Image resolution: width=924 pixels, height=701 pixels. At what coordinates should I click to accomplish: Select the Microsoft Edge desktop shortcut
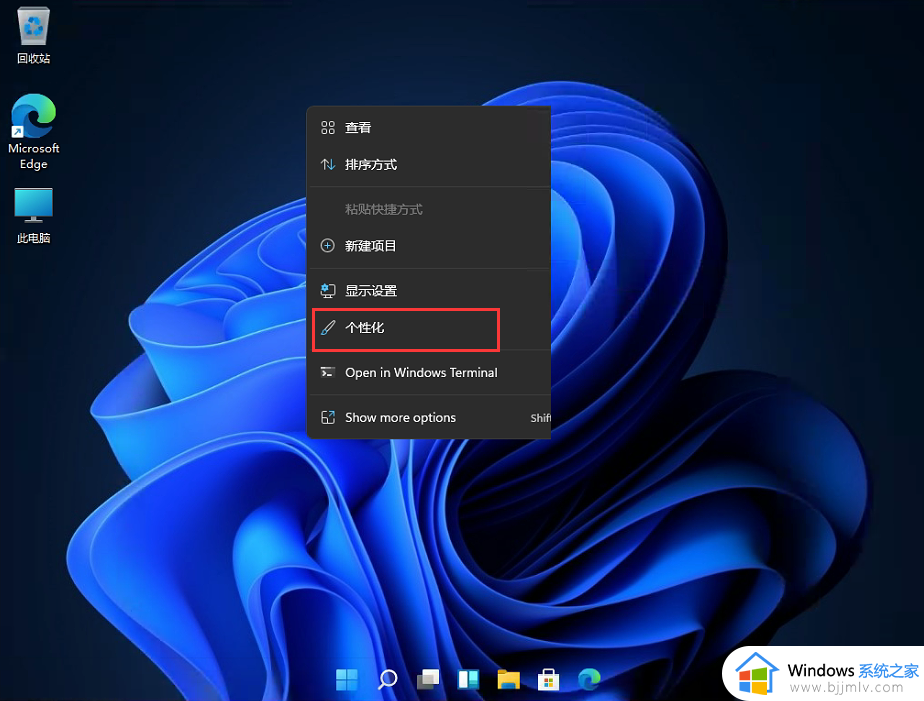(34, 132)
